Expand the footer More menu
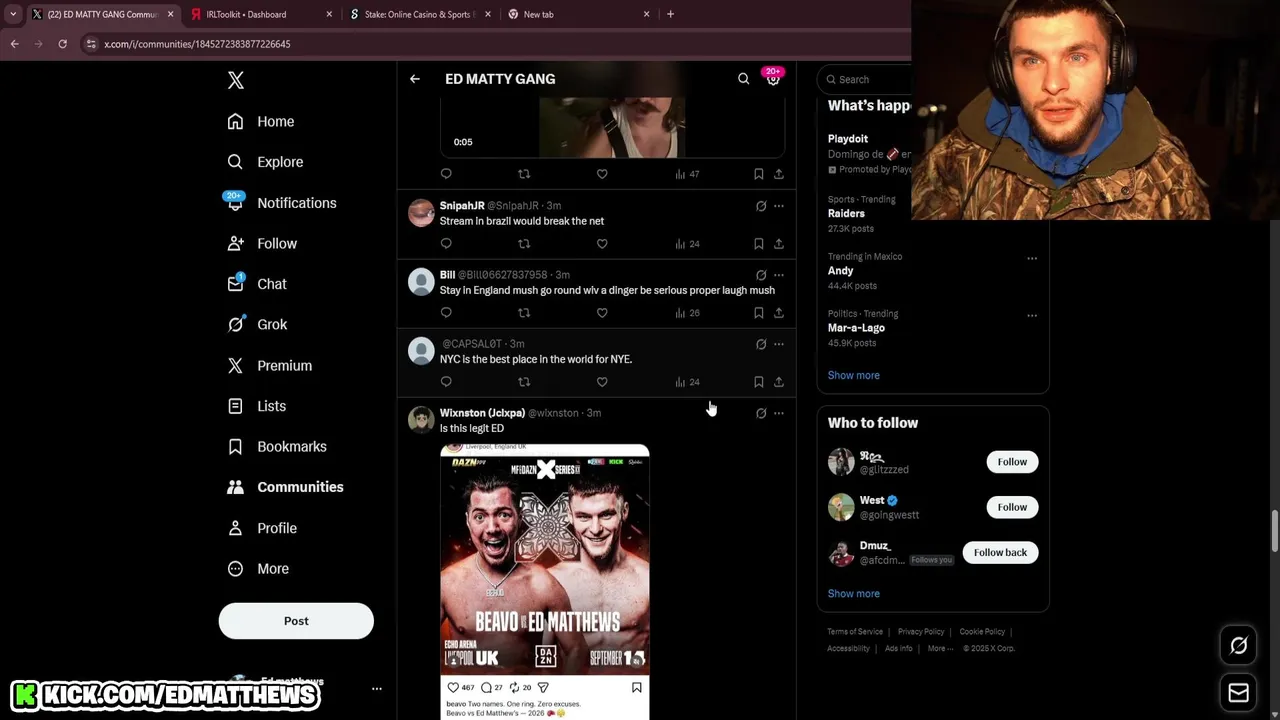 940,649
